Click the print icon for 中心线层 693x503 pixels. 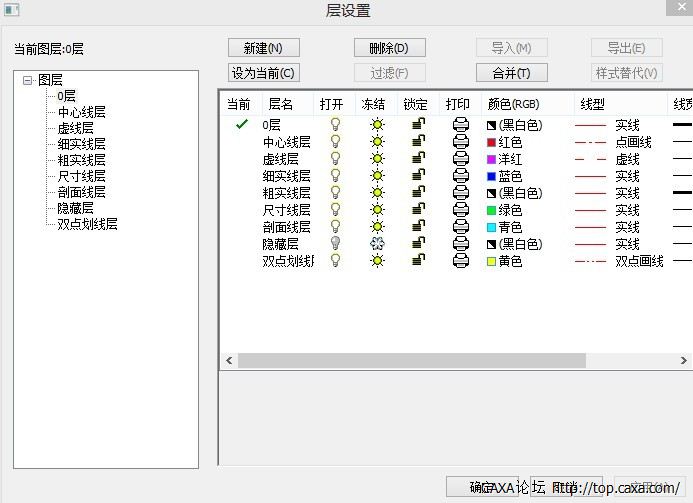(460, 142)
